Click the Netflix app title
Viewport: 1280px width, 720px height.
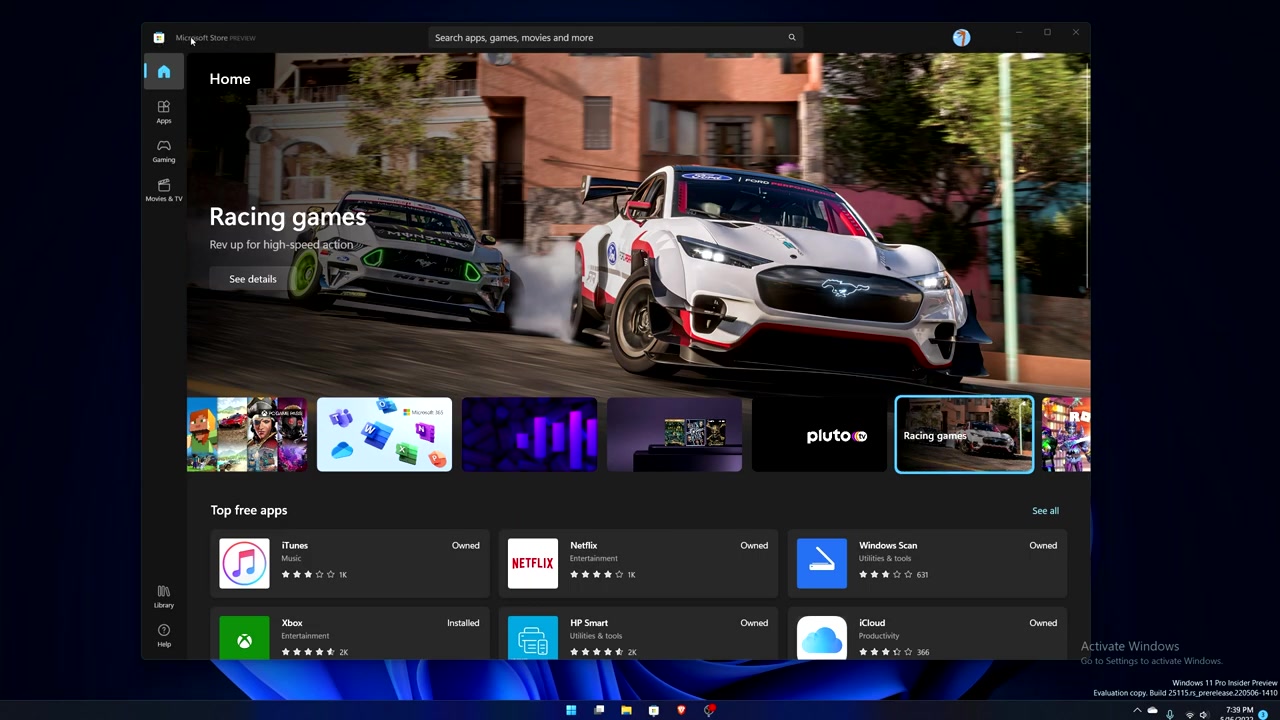(x=584, y=546)
